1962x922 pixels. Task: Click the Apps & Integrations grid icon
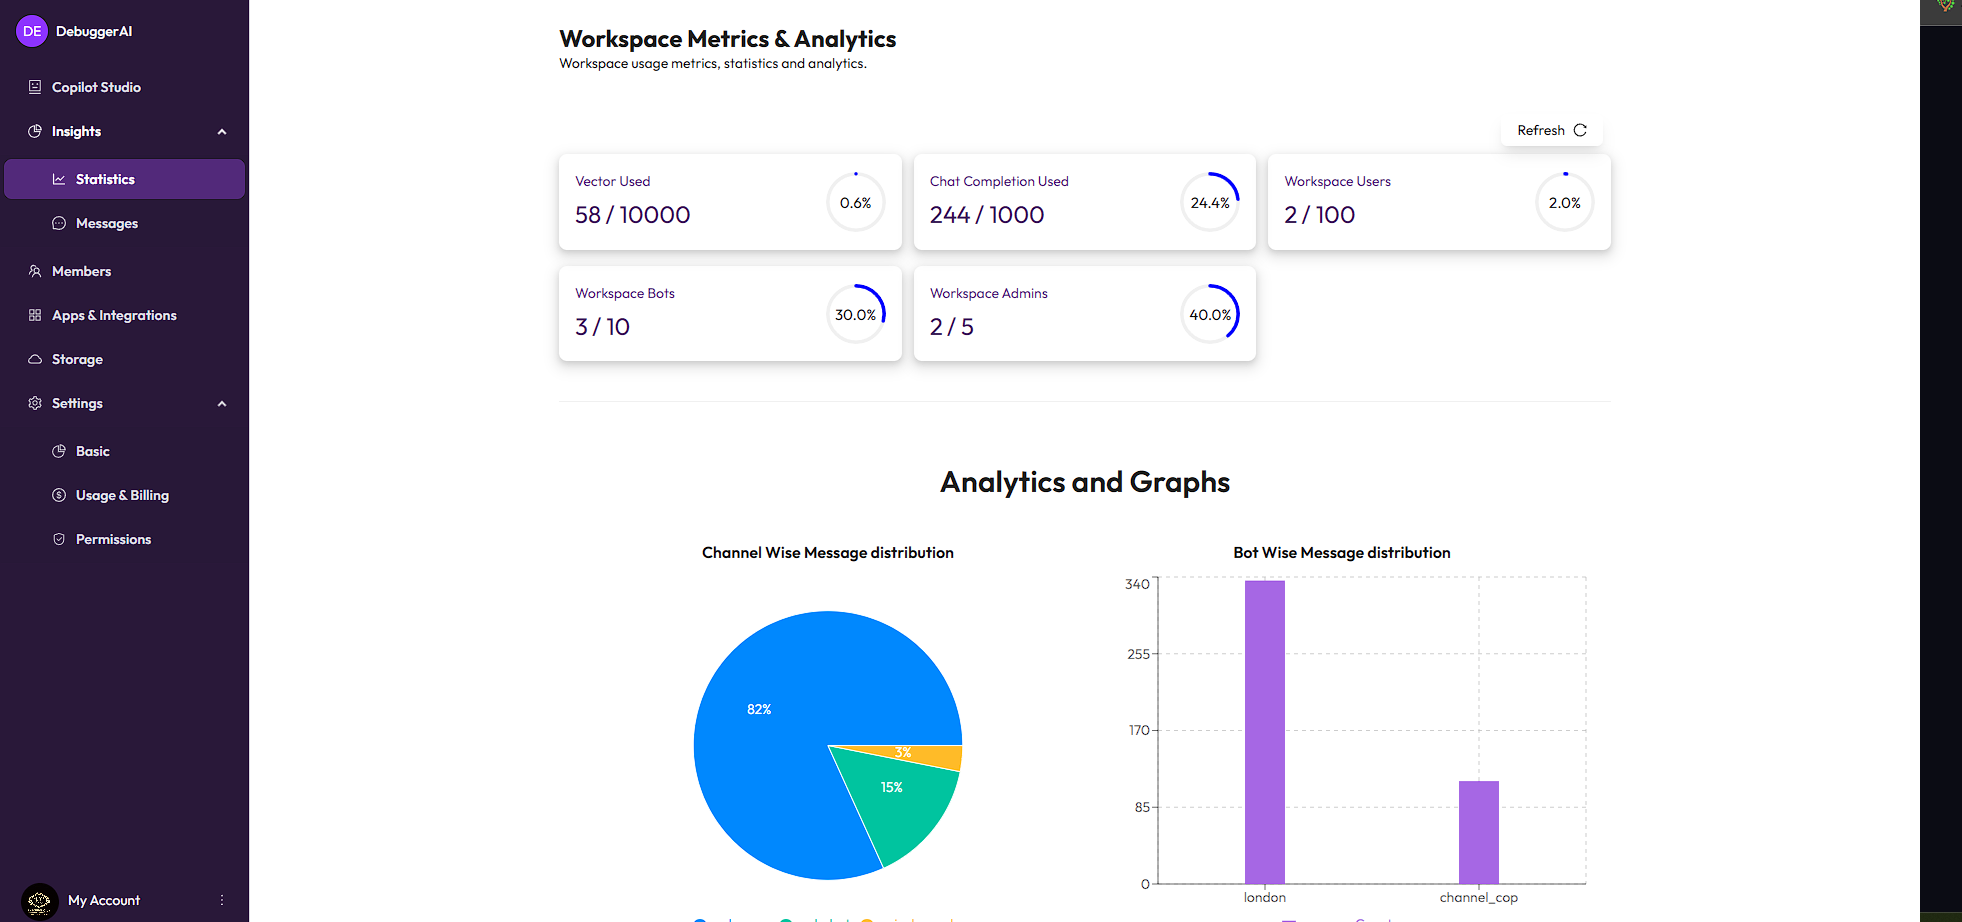click(35, 315)
